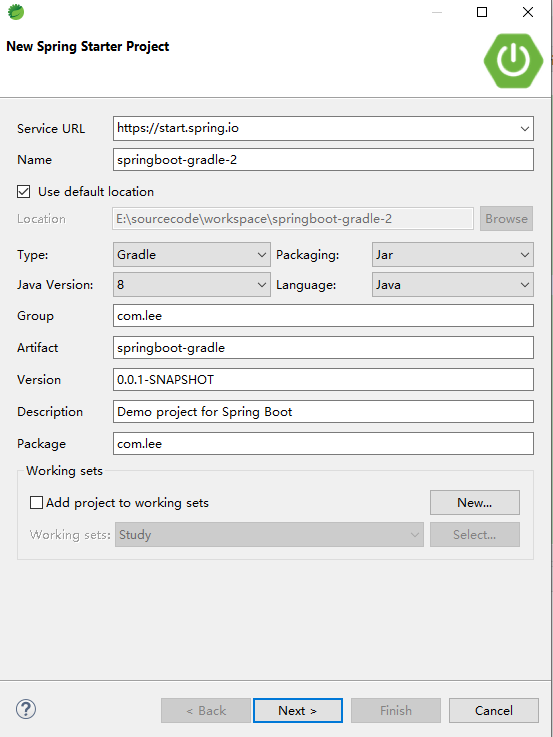Click into the Artifact field

click(323, 348)
